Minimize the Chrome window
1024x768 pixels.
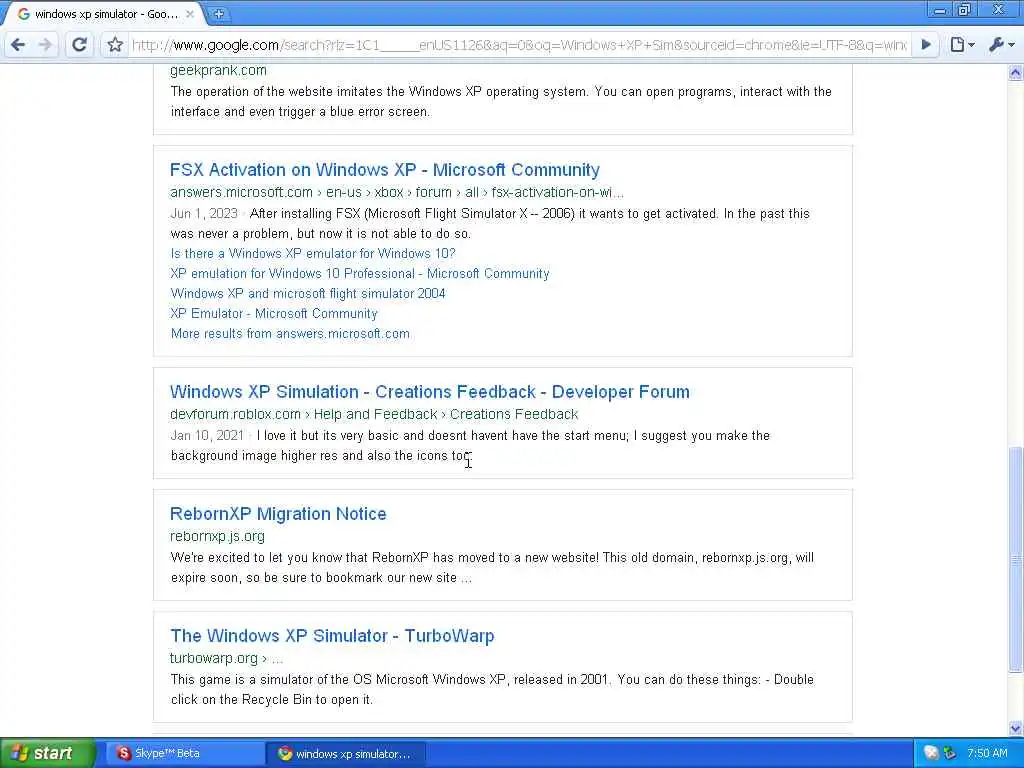pyautogui.click(x=940, y=10)
